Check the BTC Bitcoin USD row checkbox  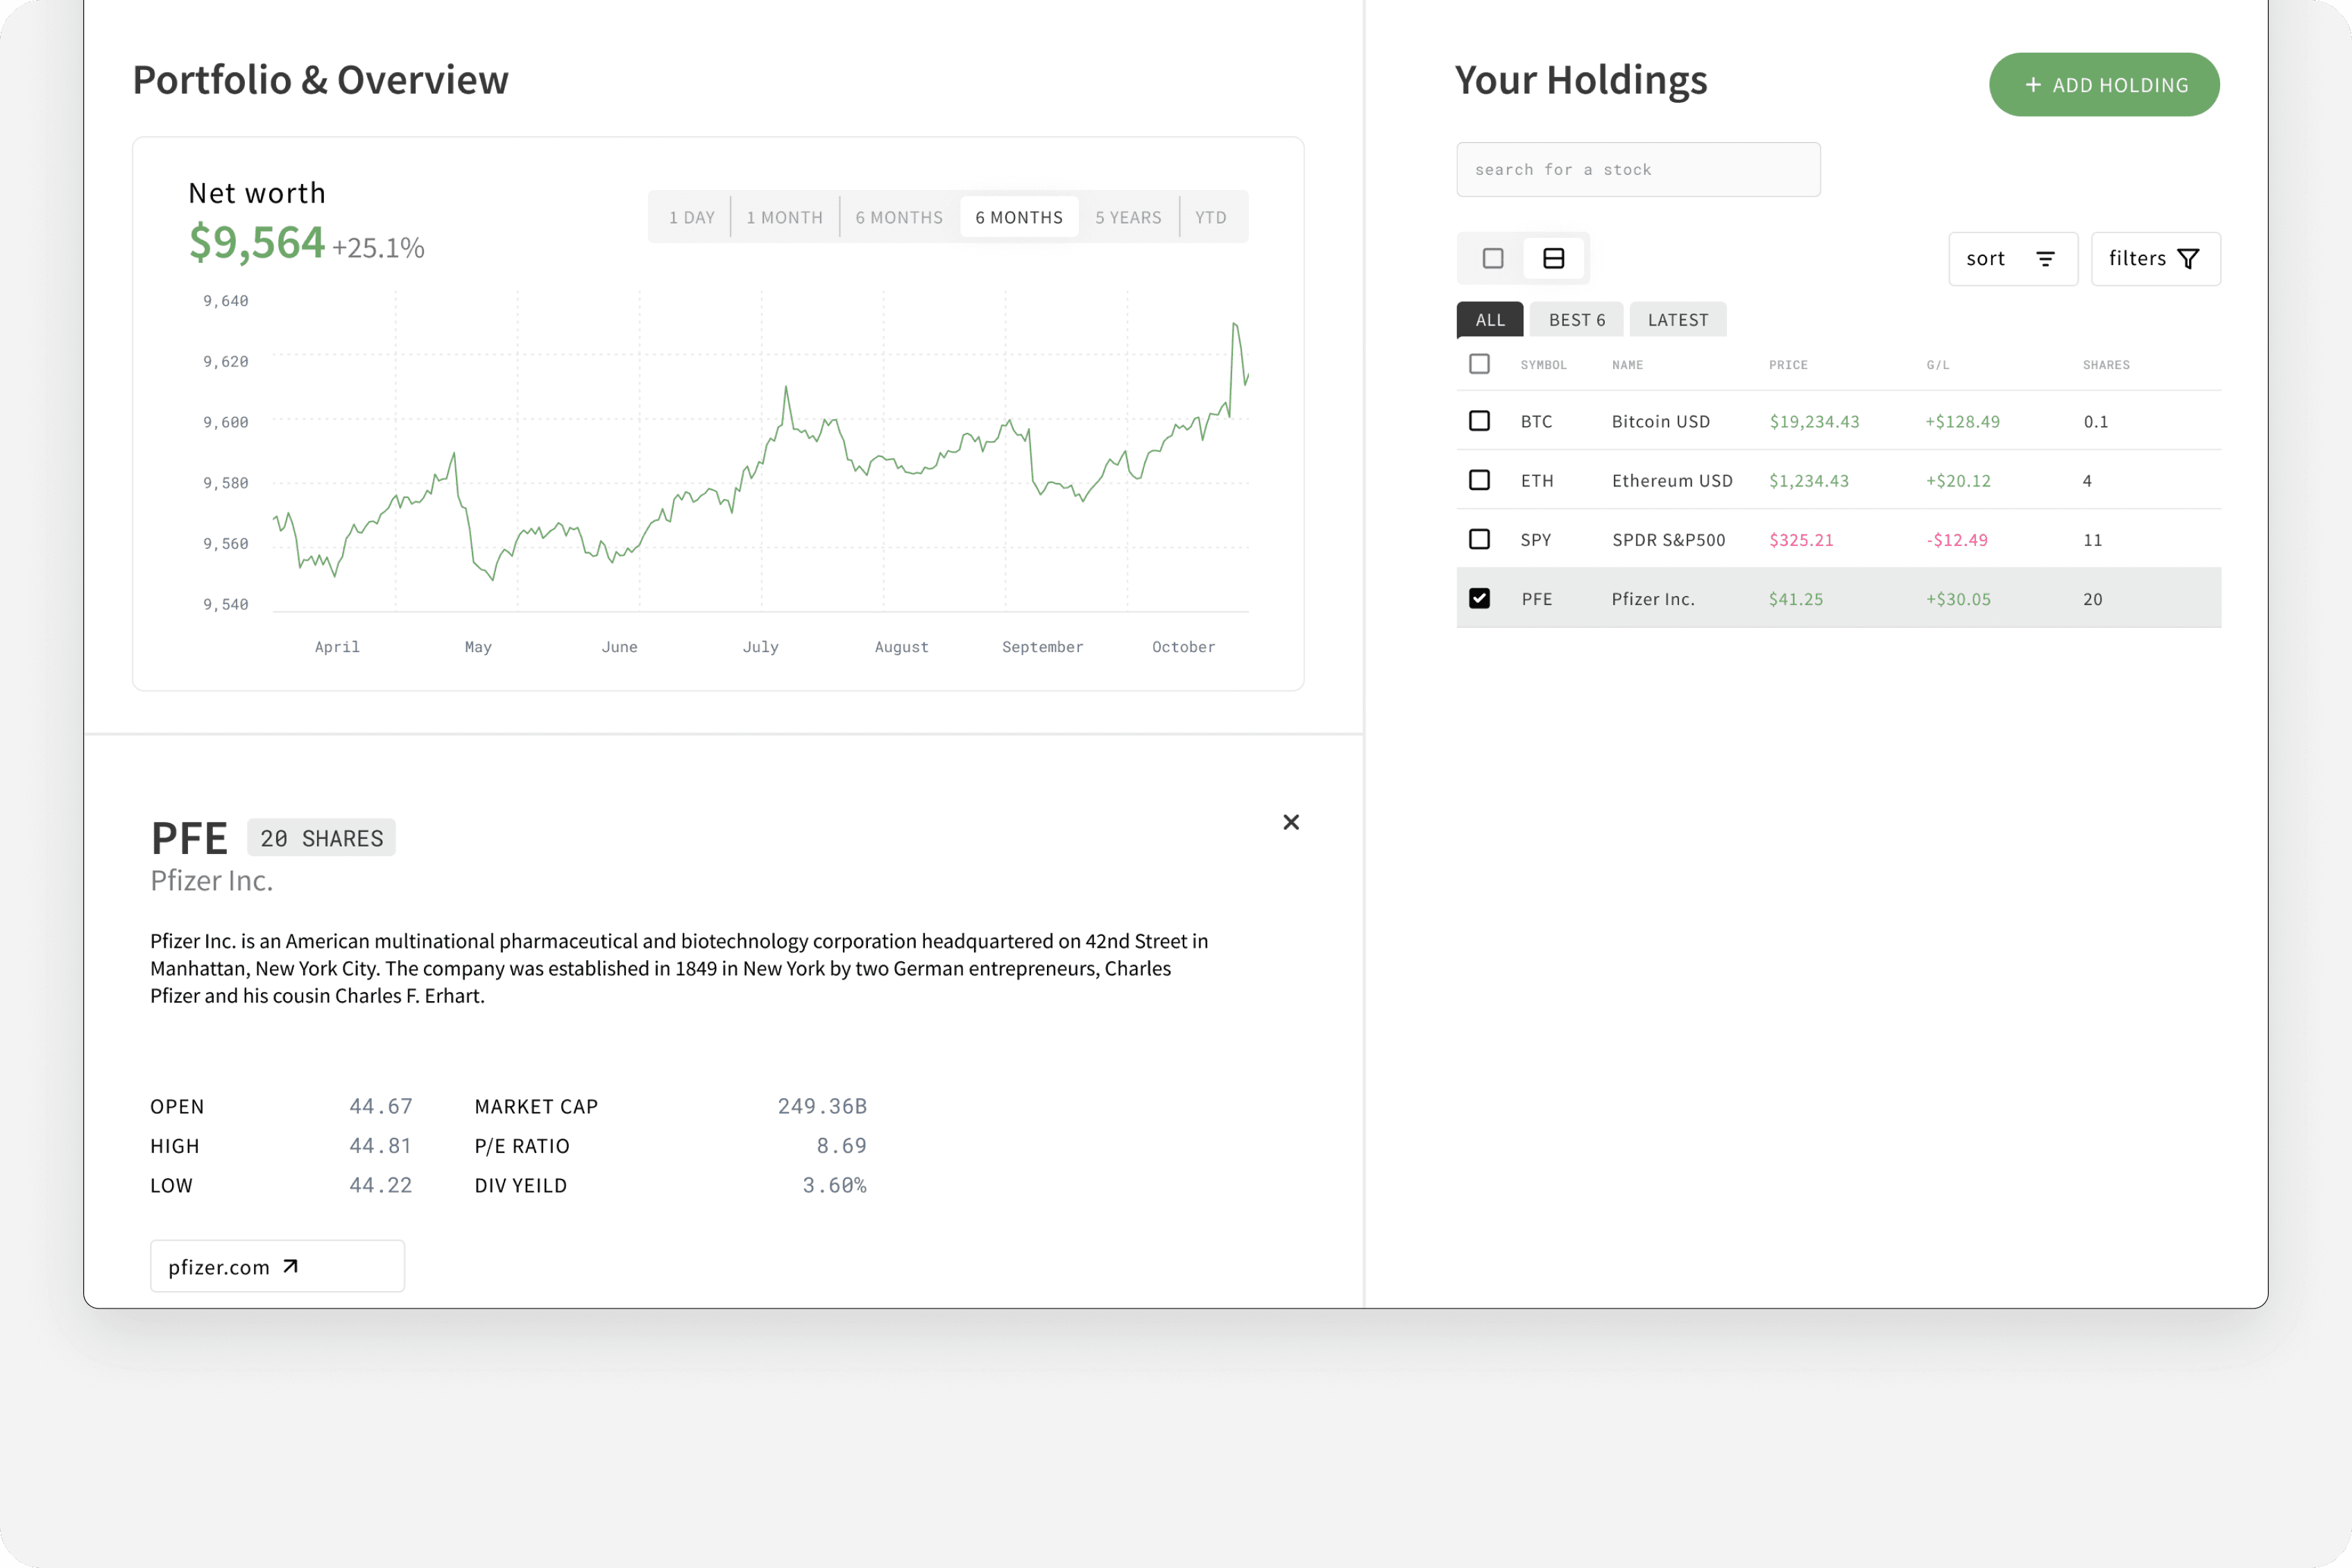(x=1479, y=421)
